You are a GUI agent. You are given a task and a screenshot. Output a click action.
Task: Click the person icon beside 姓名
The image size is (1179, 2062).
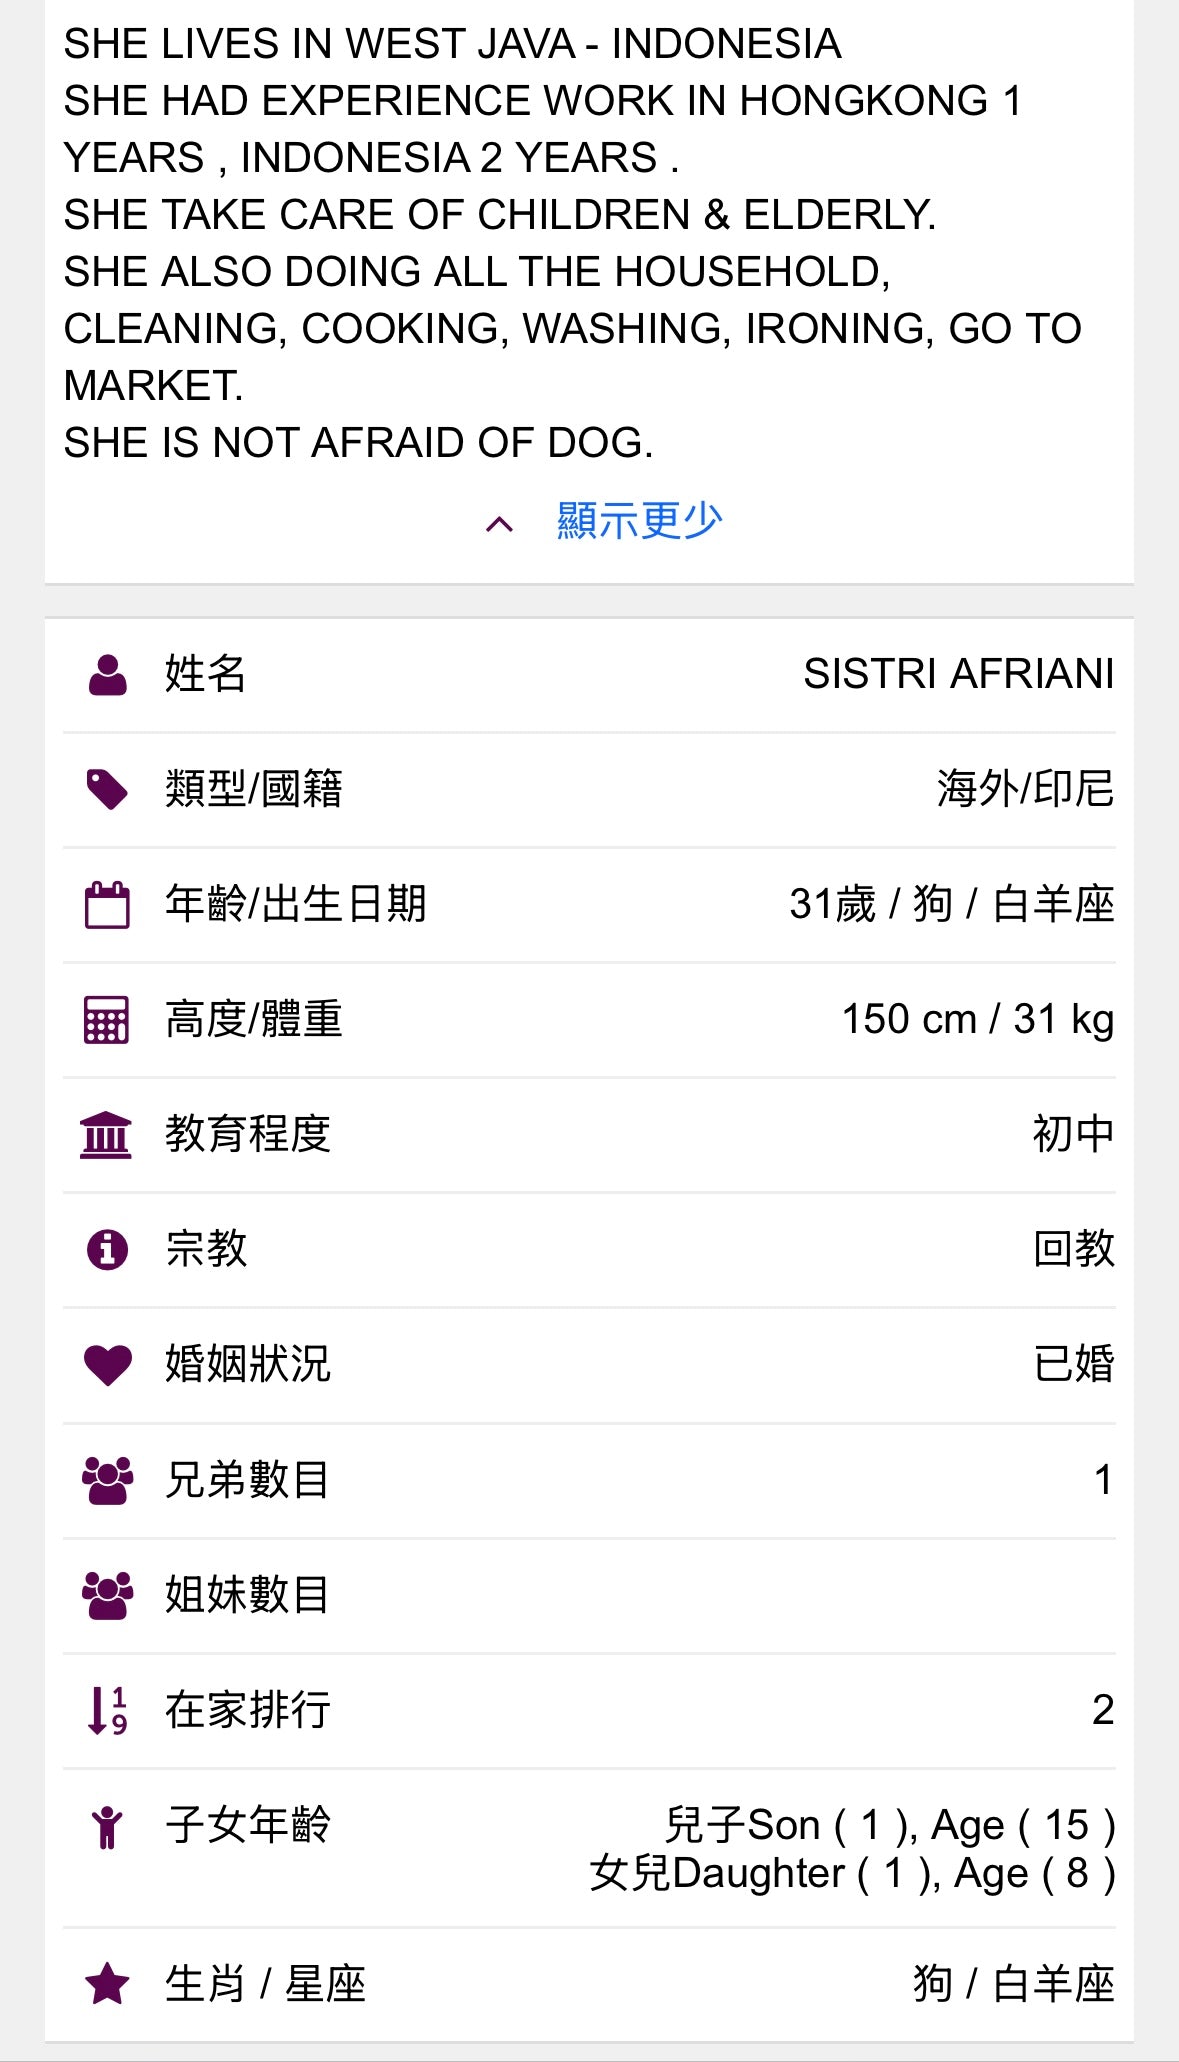tap(107, 675)
